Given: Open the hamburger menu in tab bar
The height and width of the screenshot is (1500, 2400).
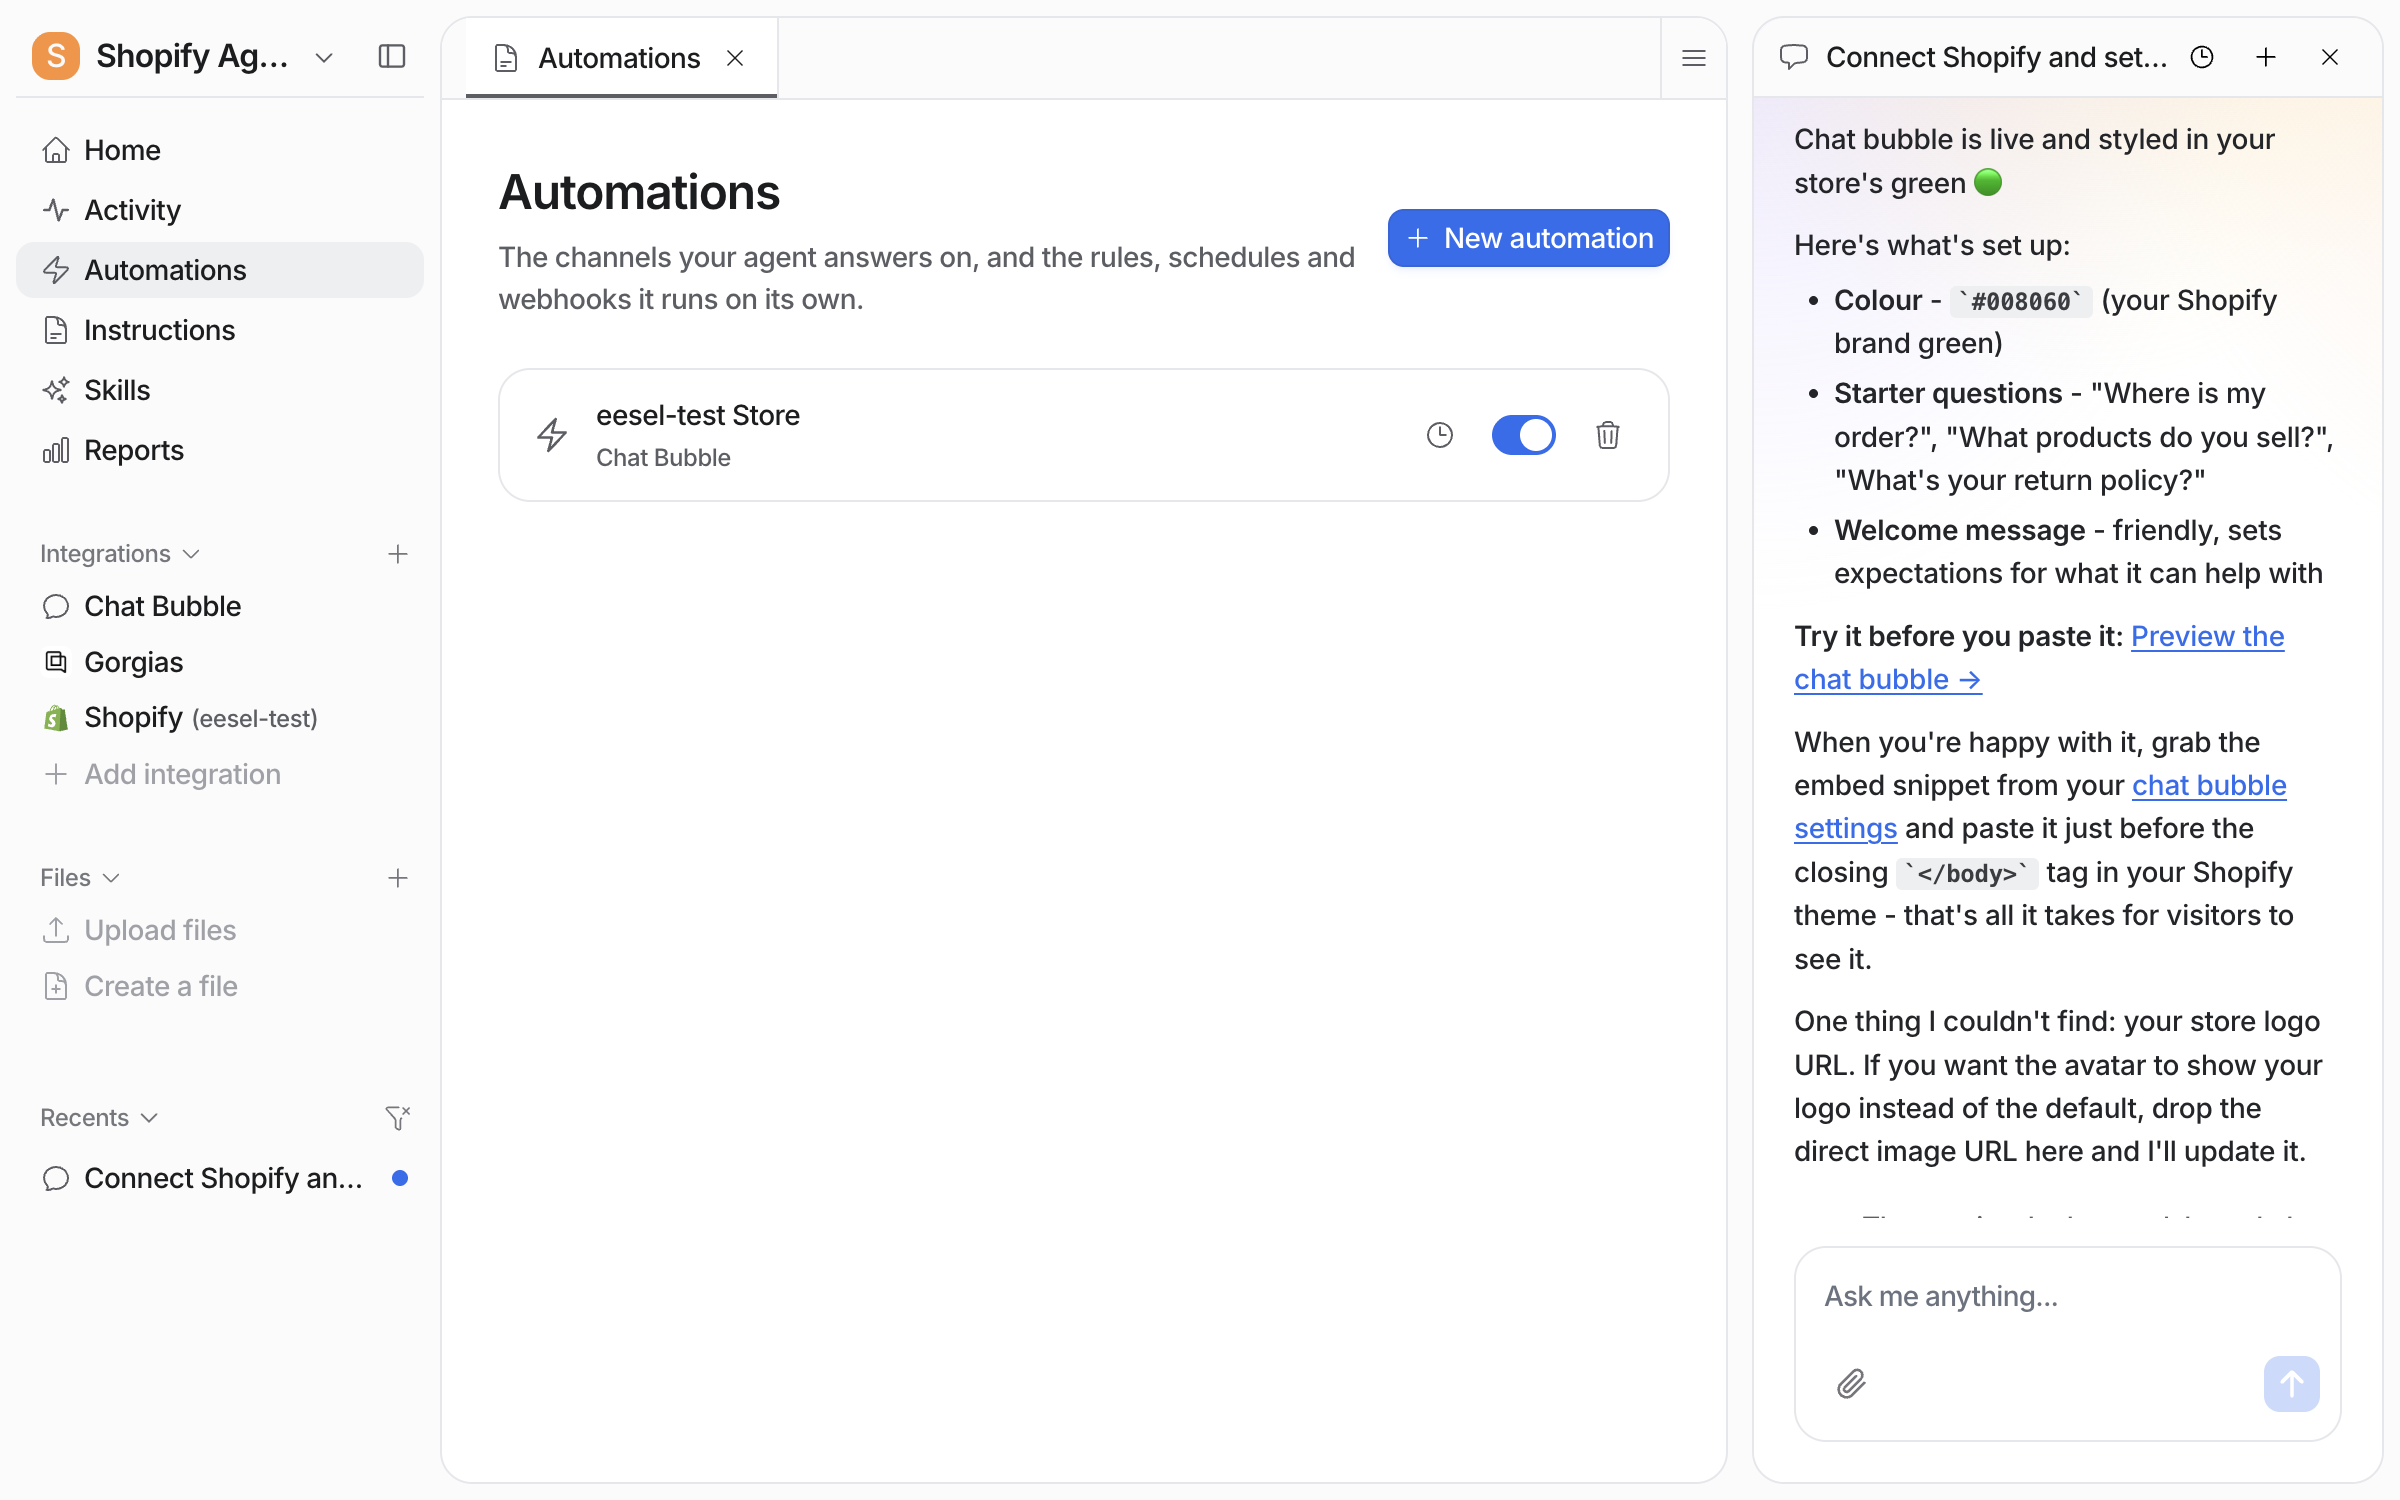Looking at the screenshot, I should [x=1694, y=58].
